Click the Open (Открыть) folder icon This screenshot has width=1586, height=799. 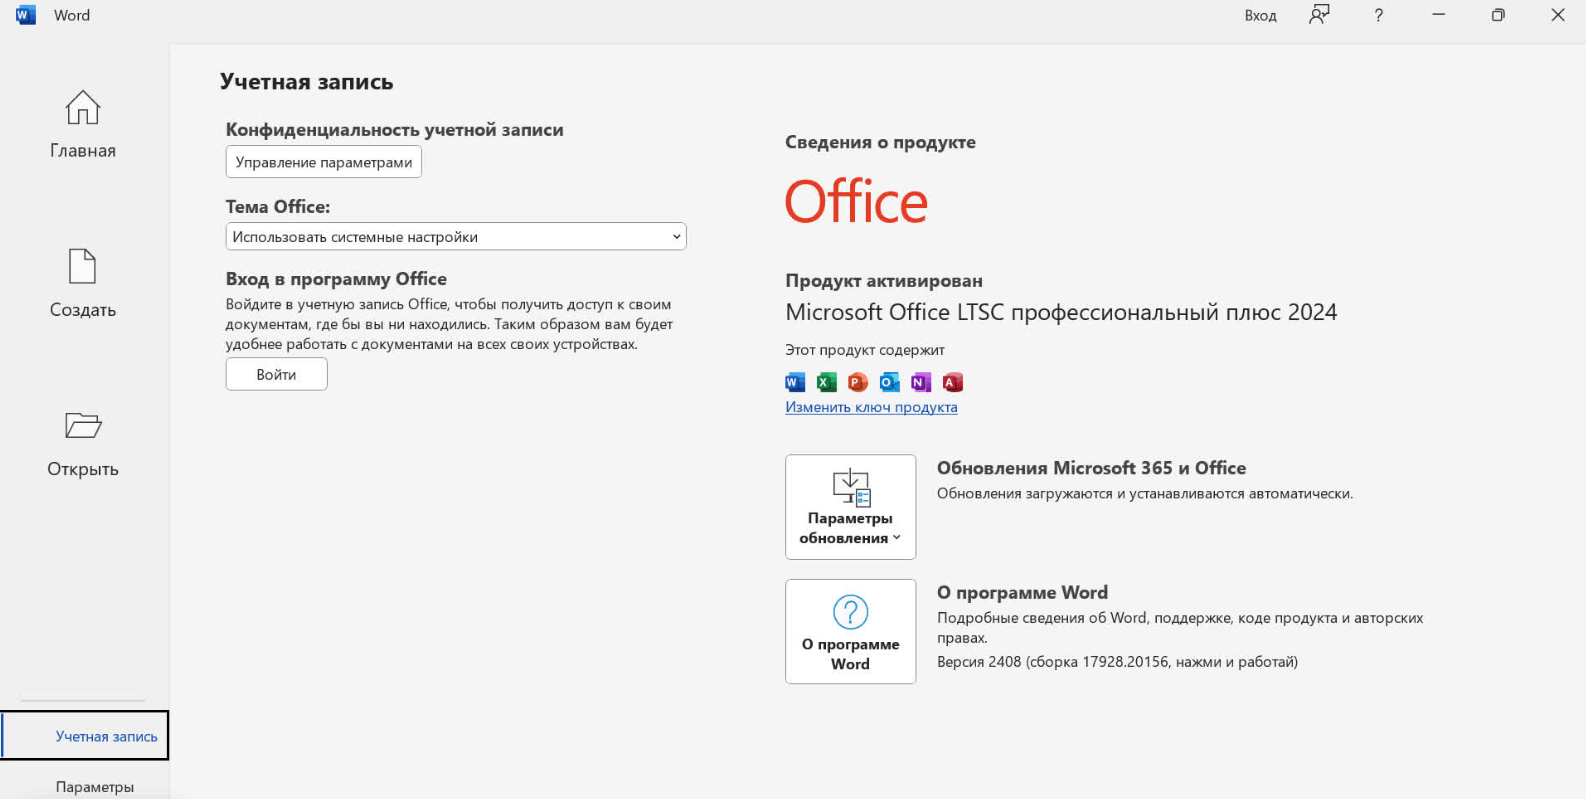[x=83, y=426]
